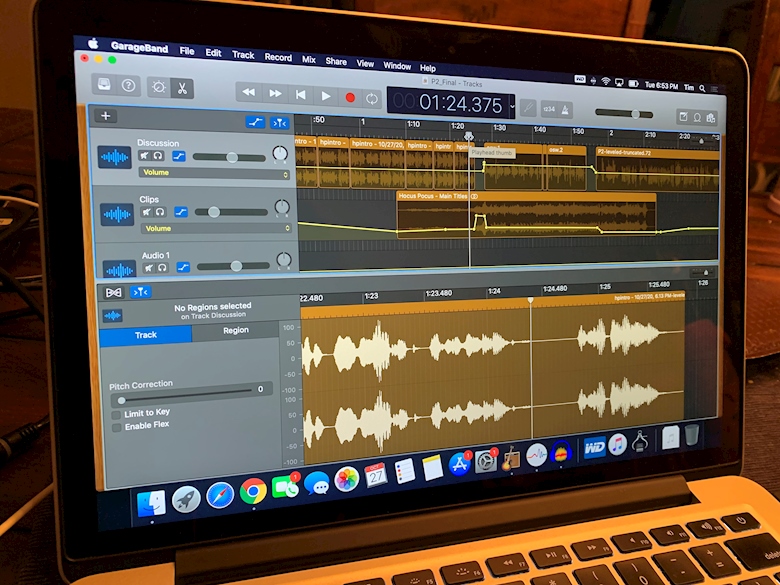Viewport: 780px width, 585px height.
Task: Mute the Discussion track
Action: point(144,155)
